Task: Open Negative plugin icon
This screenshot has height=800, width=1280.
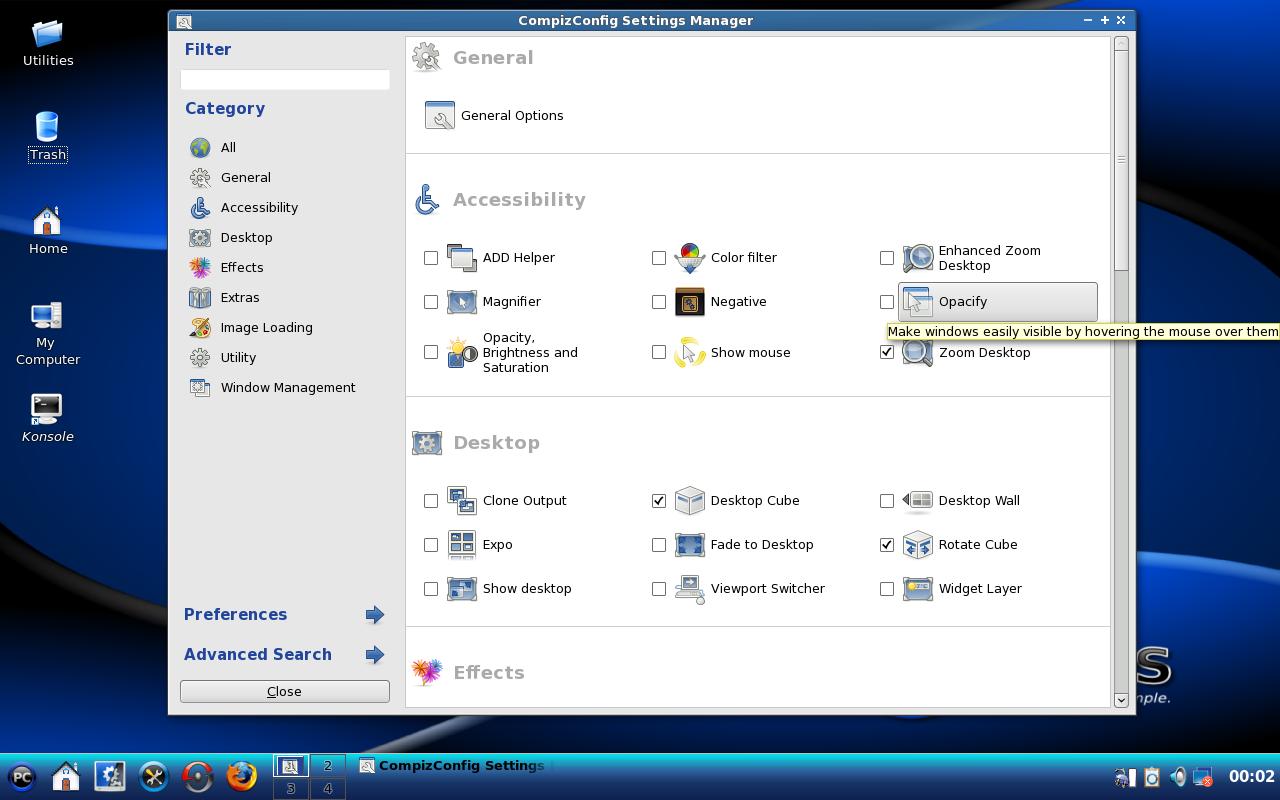Action: (690, 301)
